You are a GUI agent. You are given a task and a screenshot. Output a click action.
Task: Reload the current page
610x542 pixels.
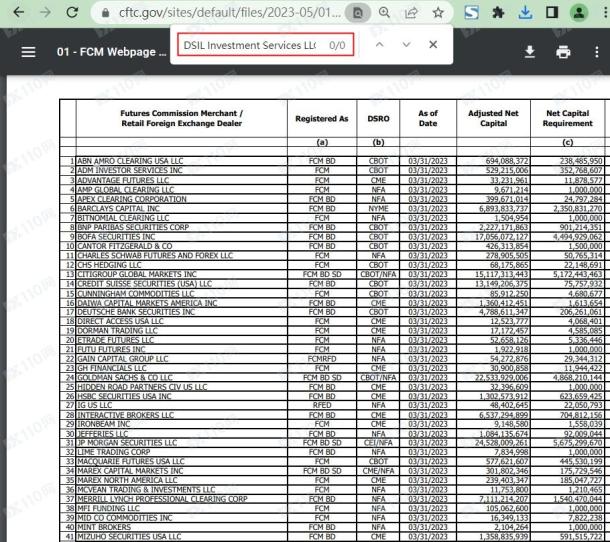click(x=72, y=12)
